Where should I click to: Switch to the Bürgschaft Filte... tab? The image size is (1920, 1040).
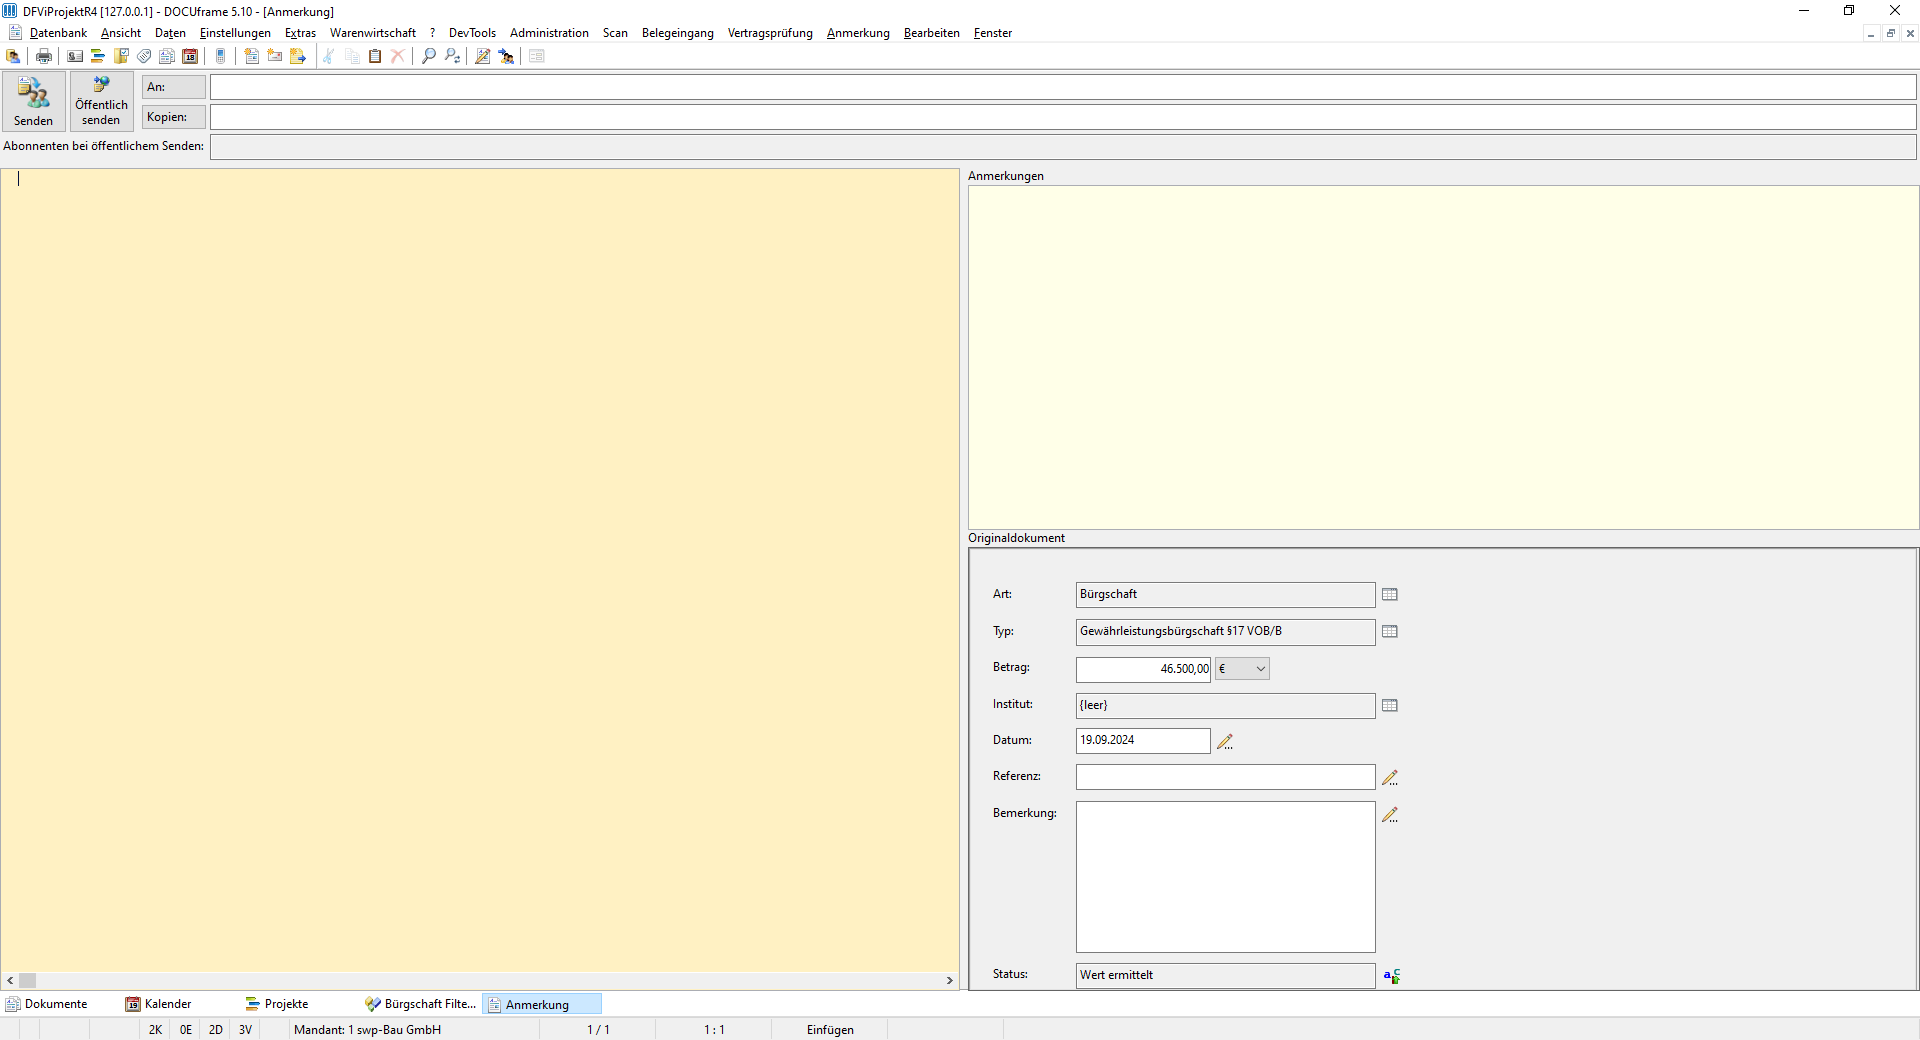pos(421,1004)
